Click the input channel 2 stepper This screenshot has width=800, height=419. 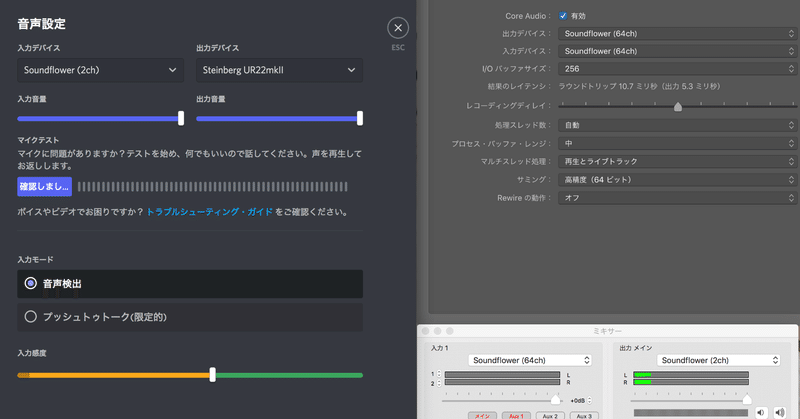pos(439,383)
